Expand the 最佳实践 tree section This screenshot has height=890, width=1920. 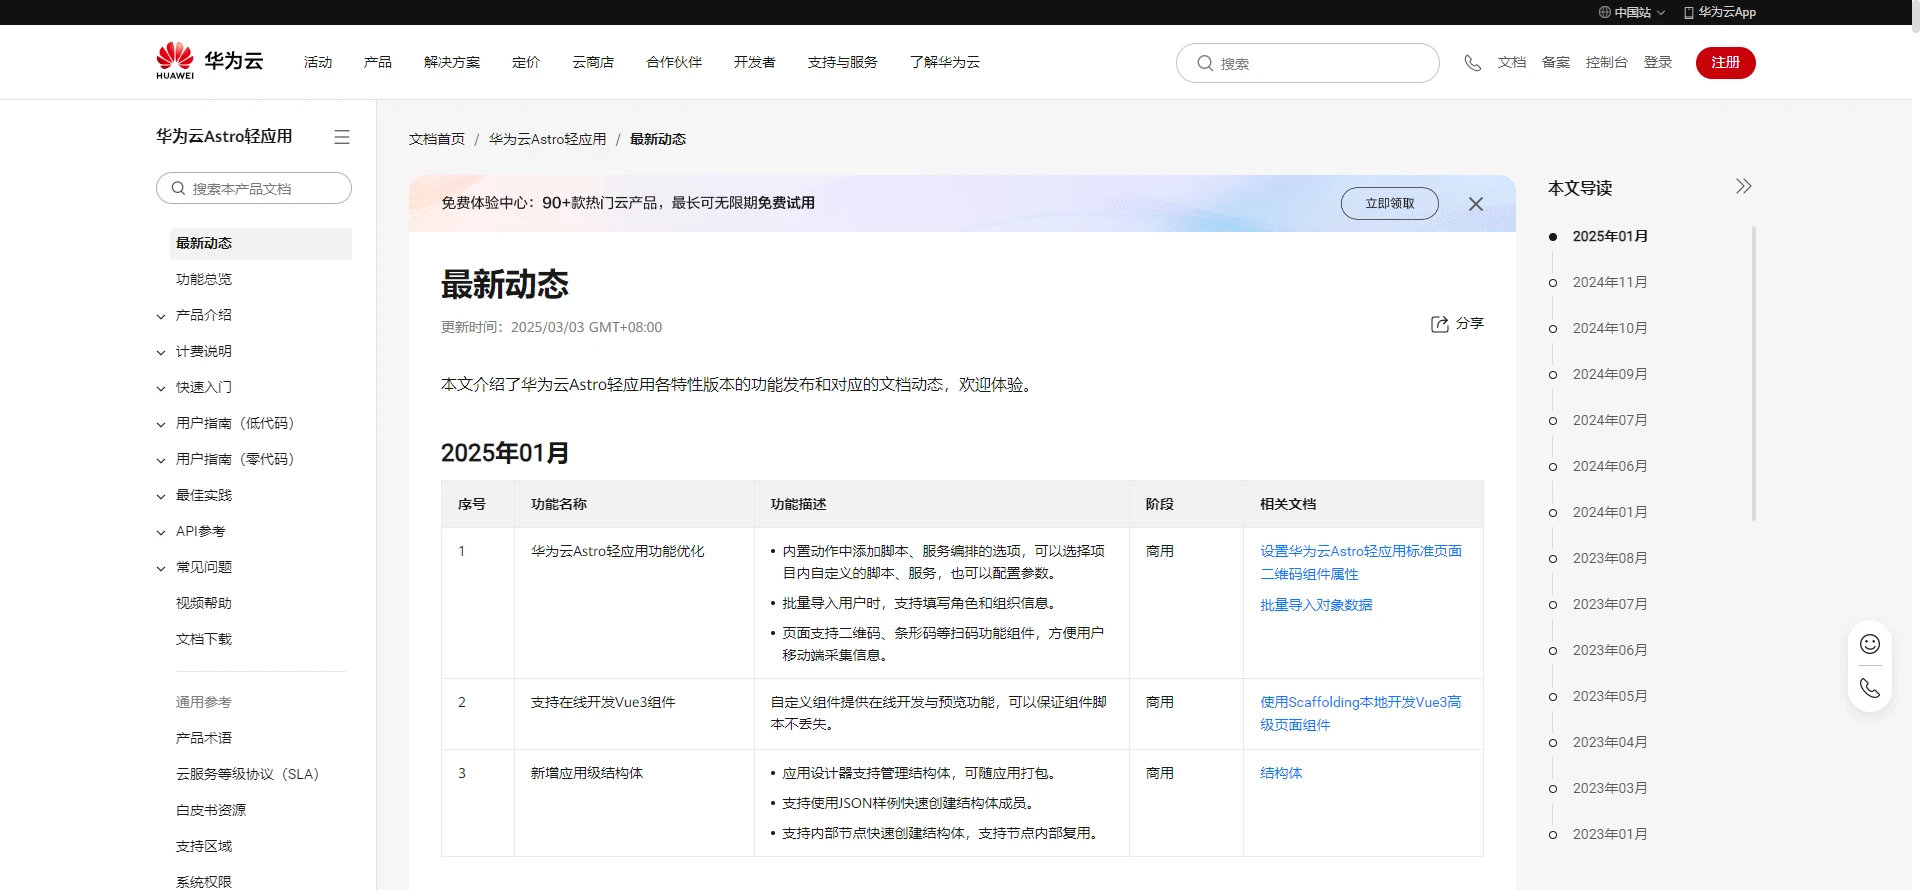tap(161, 496)
